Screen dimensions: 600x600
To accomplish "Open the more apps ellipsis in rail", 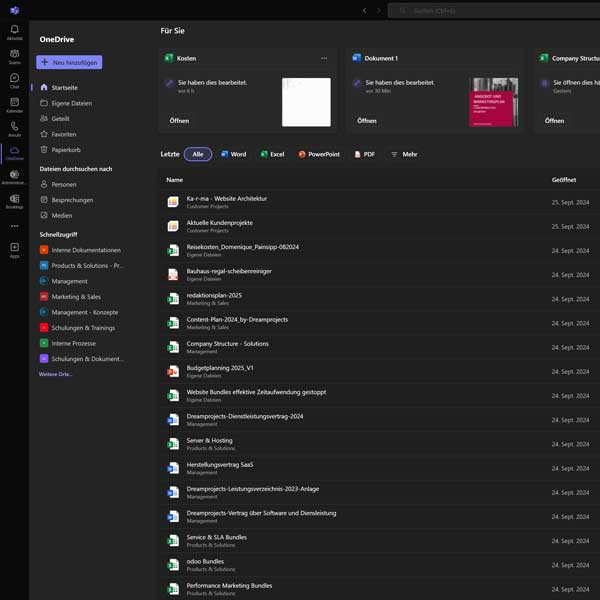I will (x=15, y=226).
